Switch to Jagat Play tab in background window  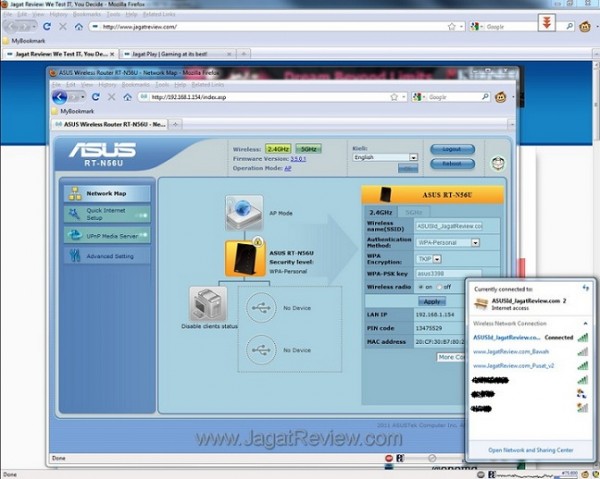[x=177, y=54]
